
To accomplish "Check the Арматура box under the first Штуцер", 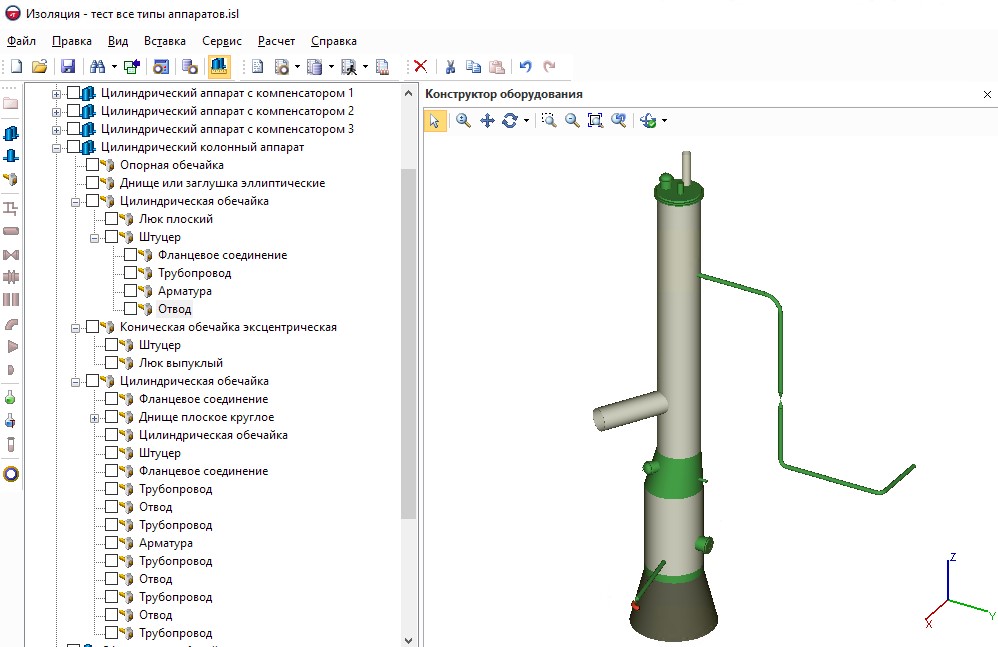I will pos(130,291).
